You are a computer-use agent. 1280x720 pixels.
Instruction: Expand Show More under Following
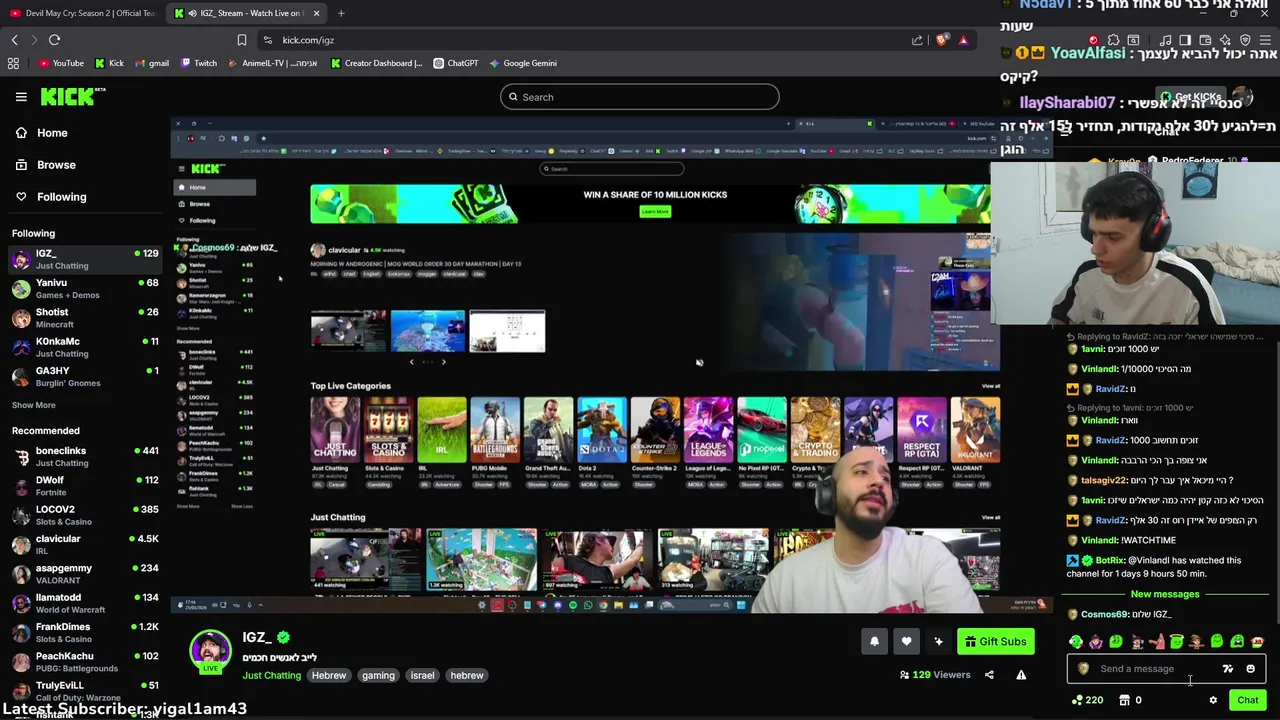33,405
